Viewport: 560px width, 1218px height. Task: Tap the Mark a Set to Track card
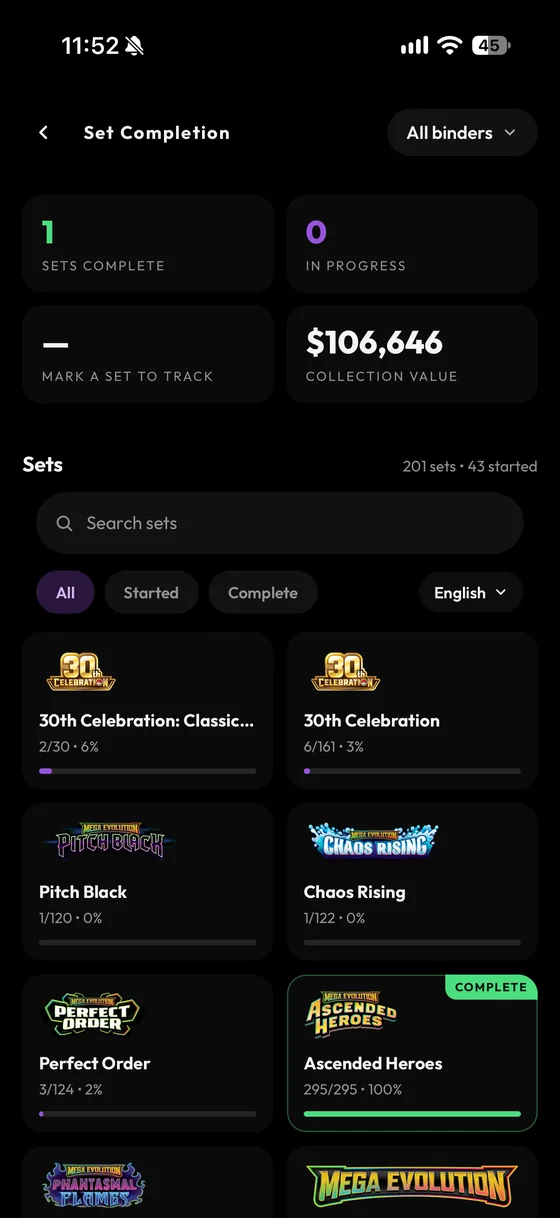coord(148,354)
